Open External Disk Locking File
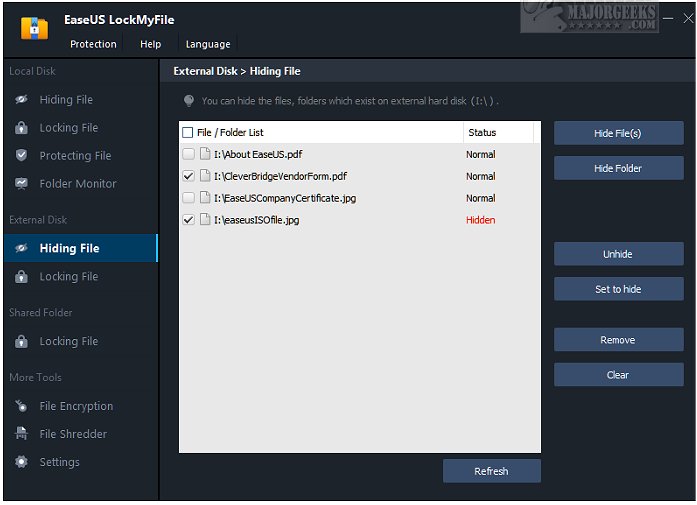Viewport: 697px width, 505px height. [x=80, y=277]
